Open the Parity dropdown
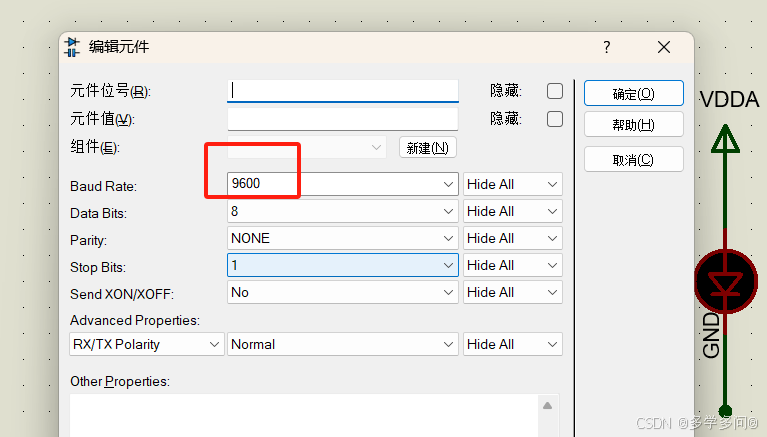The height and width of the screenshot is (437, 767). coord(343,238)
